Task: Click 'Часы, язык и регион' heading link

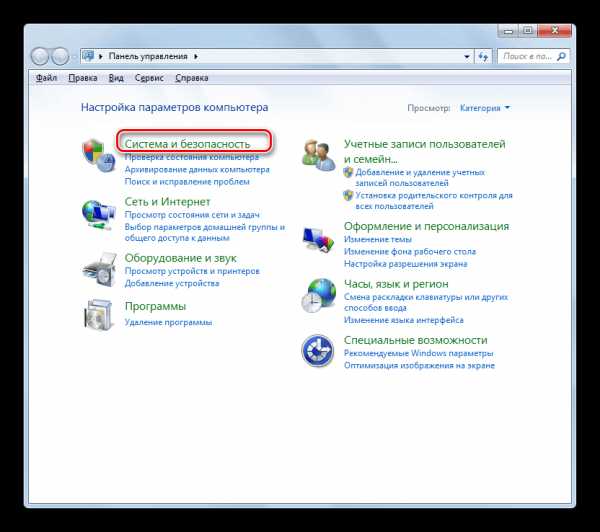Action: 396,284
